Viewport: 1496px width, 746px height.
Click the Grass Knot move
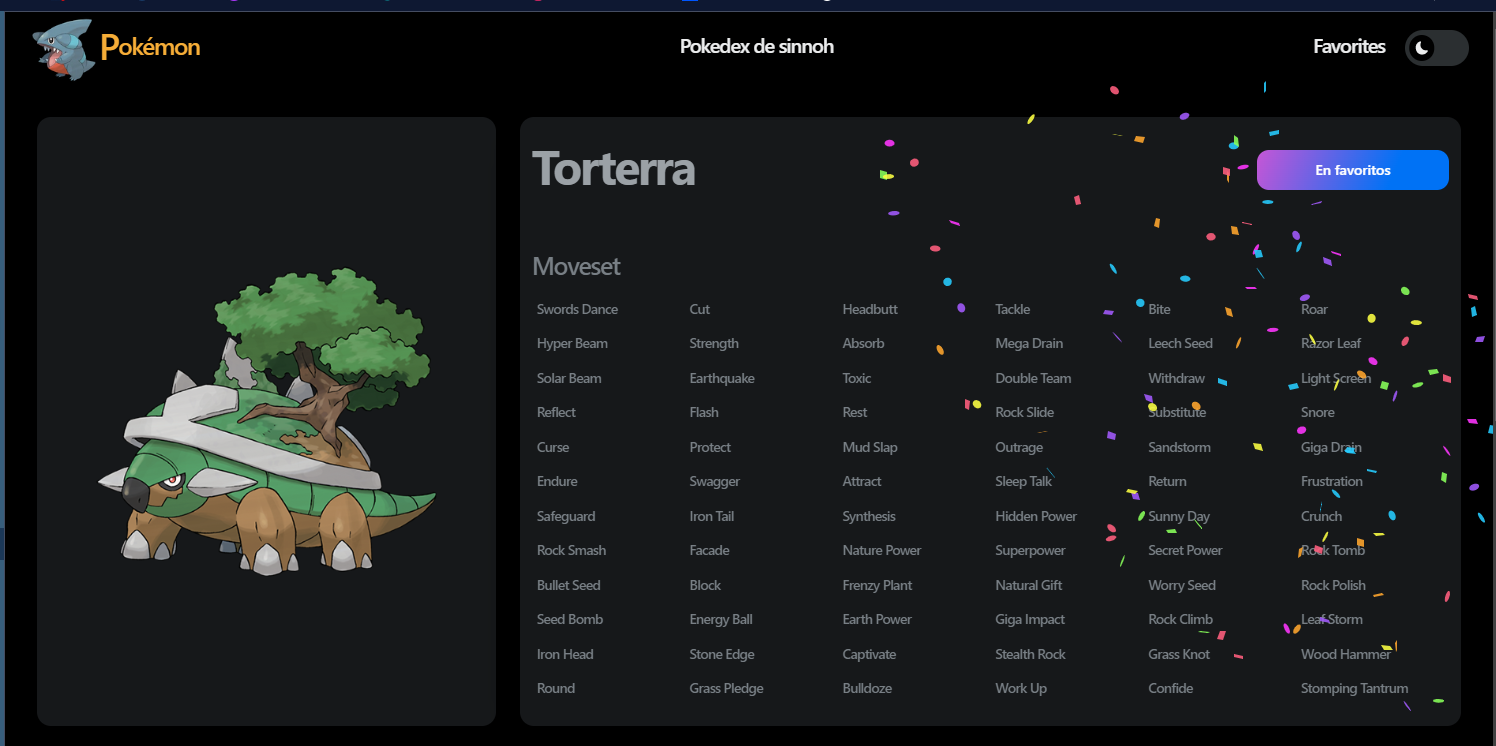click(1179, 654)
